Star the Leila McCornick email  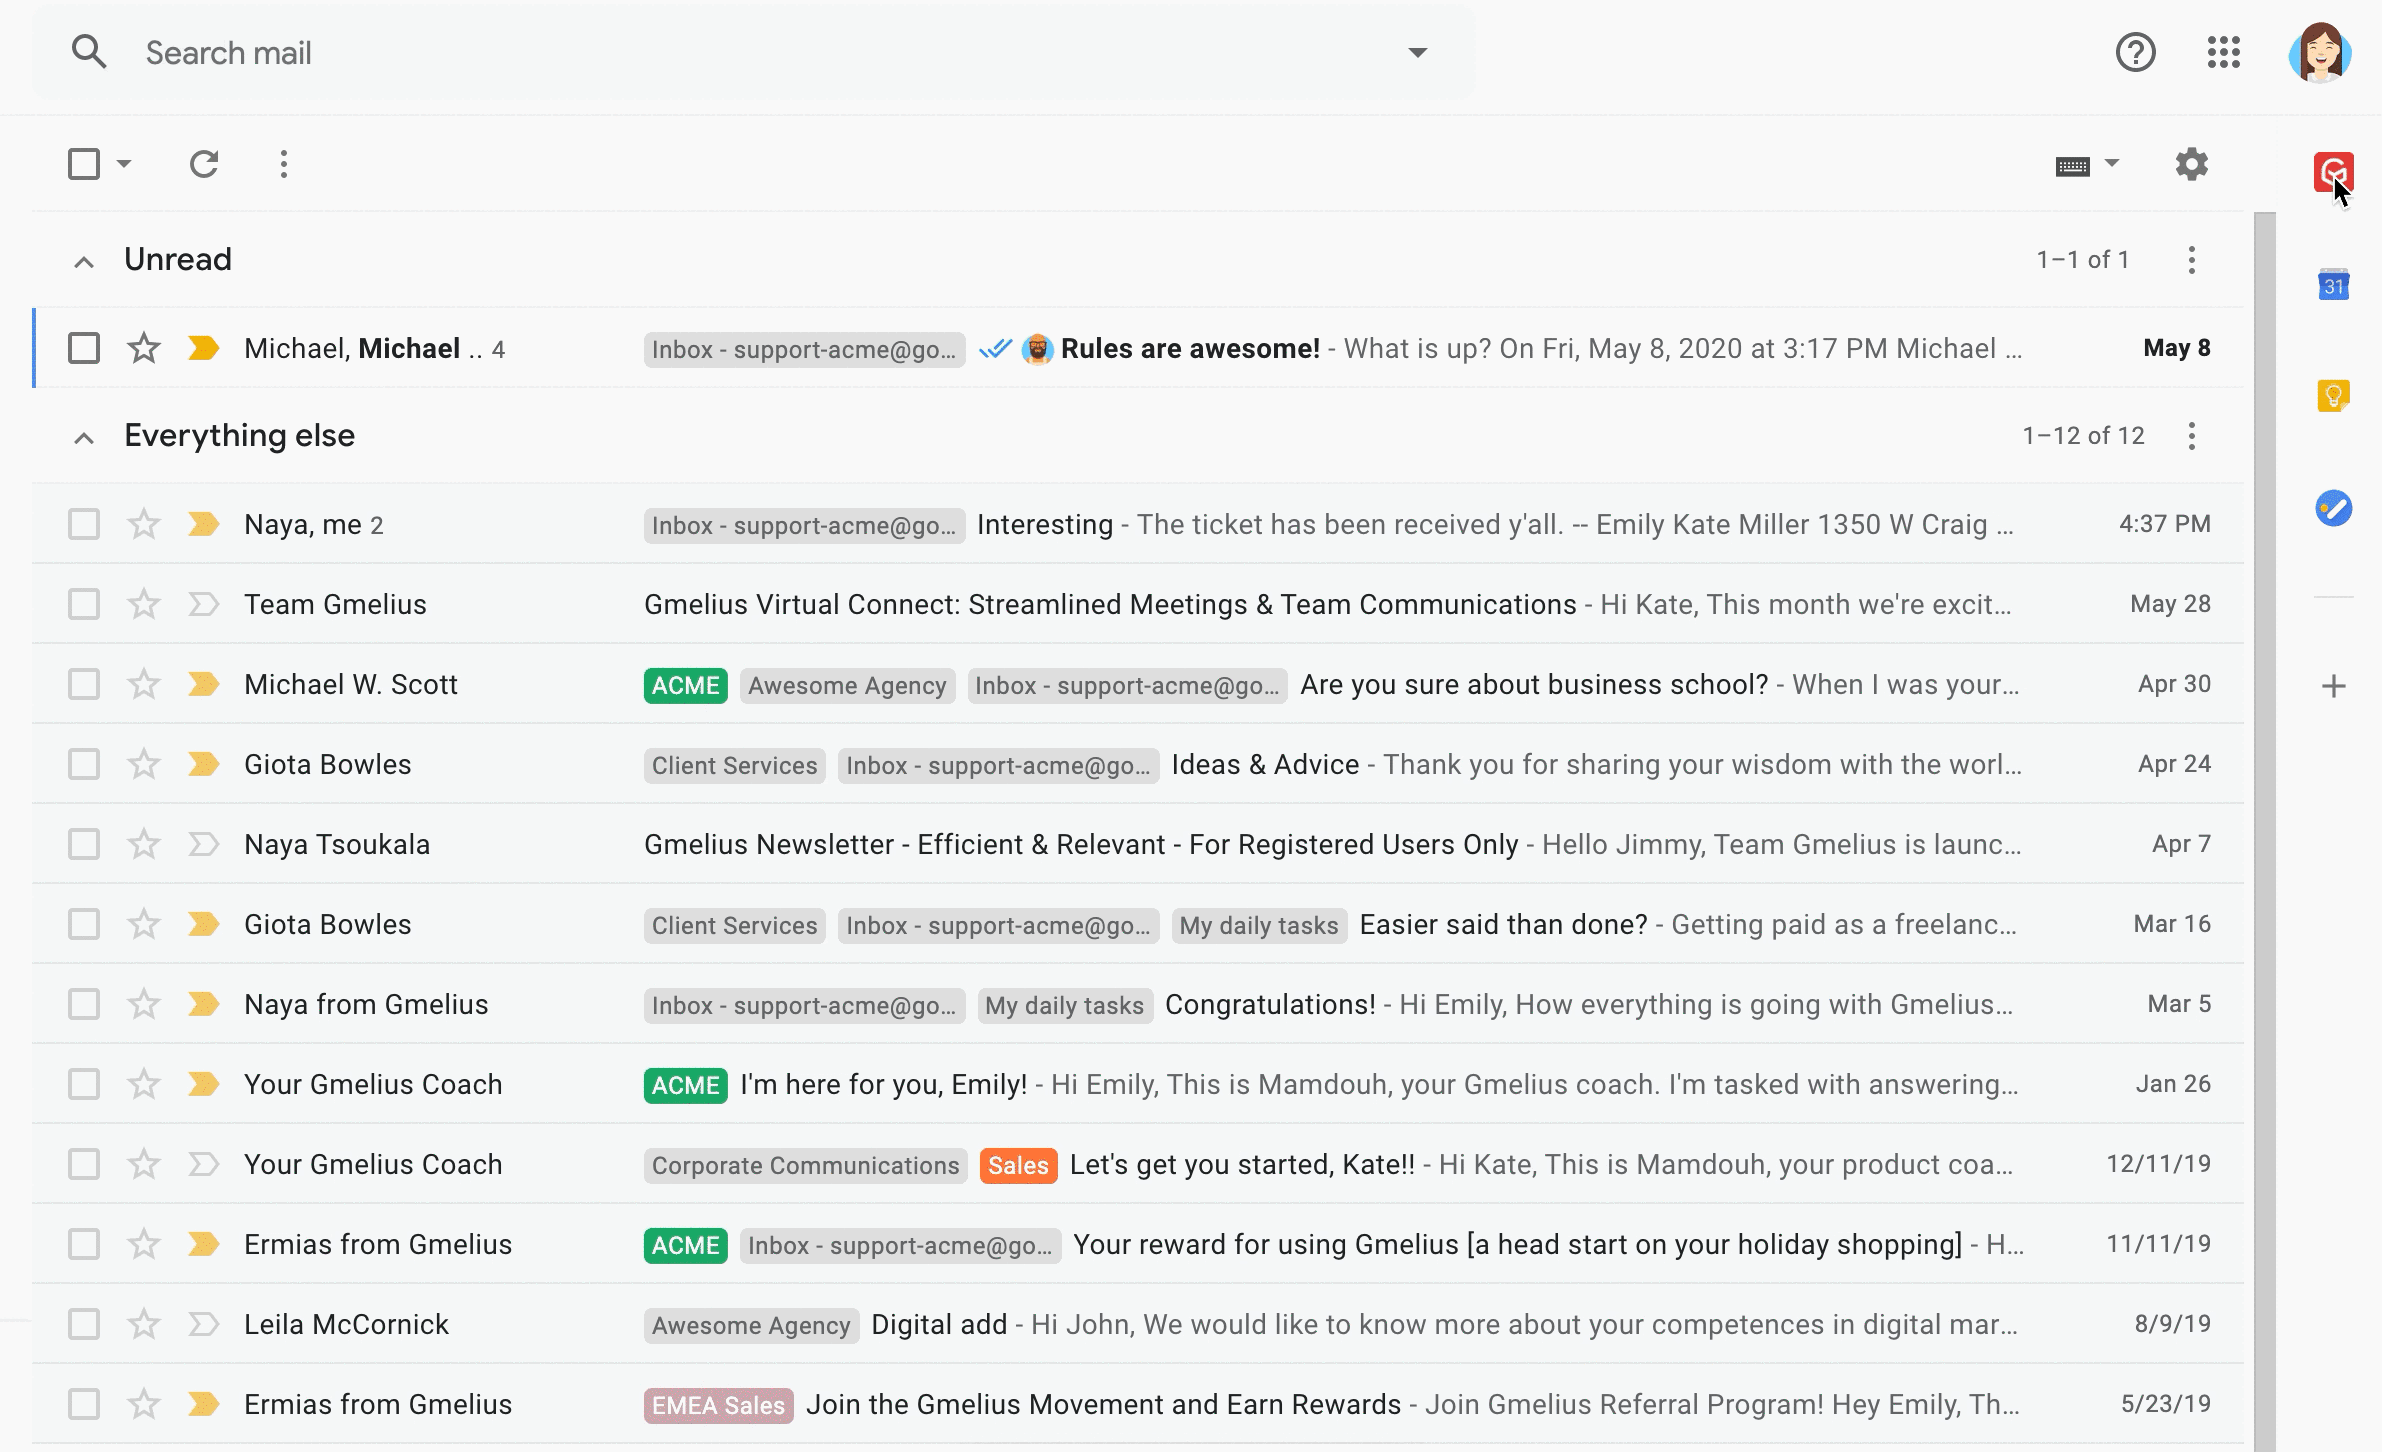pyautogui.click(x=144, y=1324)
